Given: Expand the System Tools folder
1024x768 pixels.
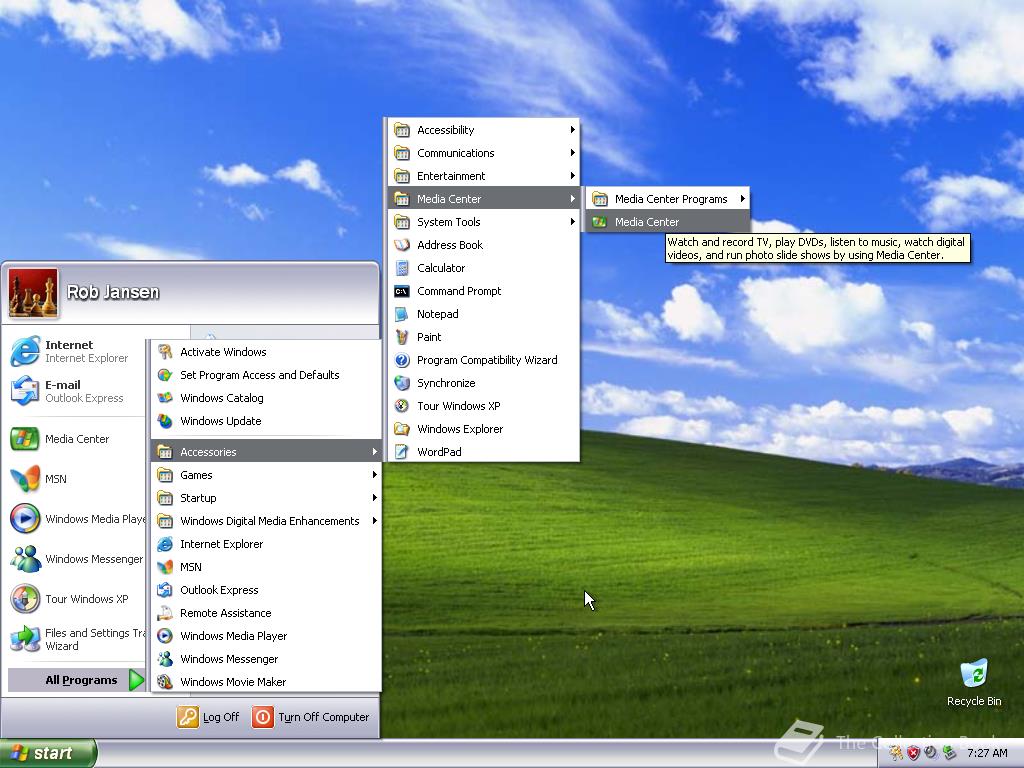Looking at the screenshot, I should (483, 222).
